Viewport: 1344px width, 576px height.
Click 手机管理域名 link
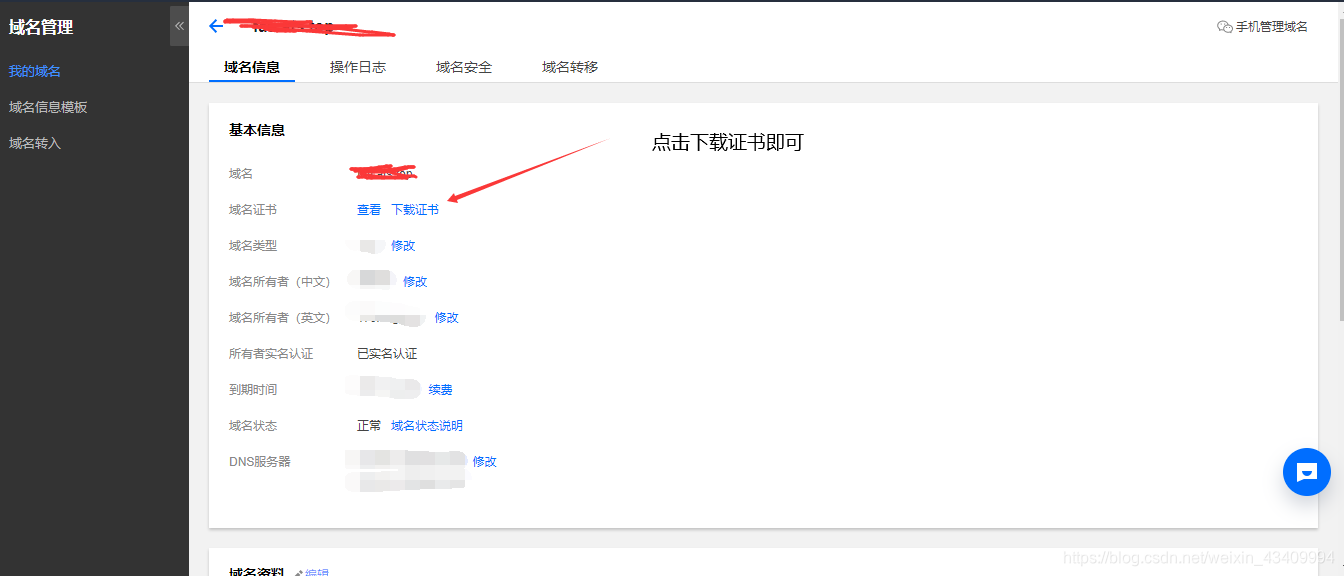pyautogui.click(x=1272, y=27)
